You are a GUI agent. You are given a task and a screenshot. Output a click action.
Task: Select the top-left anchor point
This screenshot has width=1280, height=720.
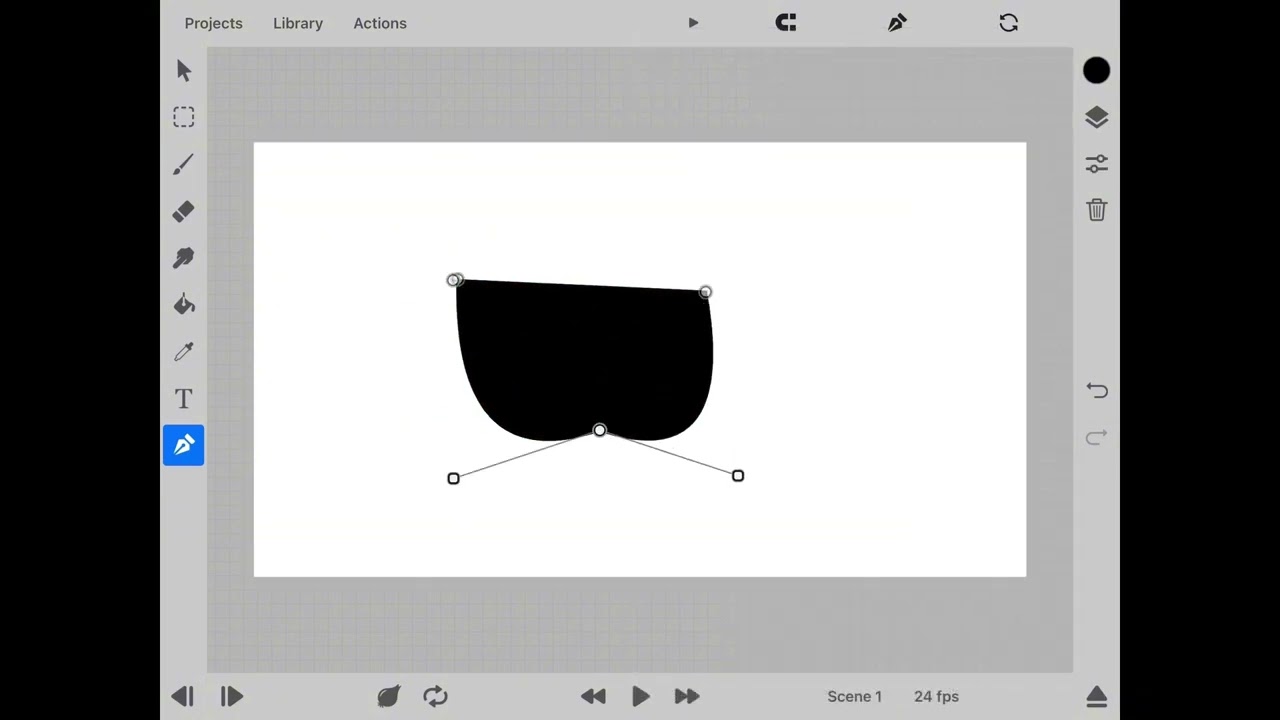click(454, 280)
